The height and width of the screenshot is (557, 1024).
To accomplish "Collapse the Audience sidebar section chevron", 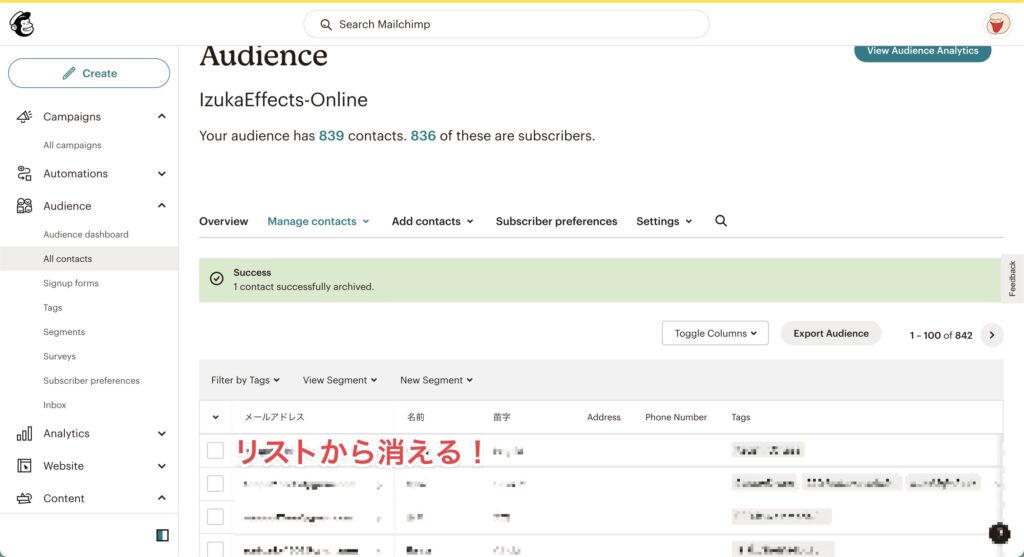I will click(161, 206).
